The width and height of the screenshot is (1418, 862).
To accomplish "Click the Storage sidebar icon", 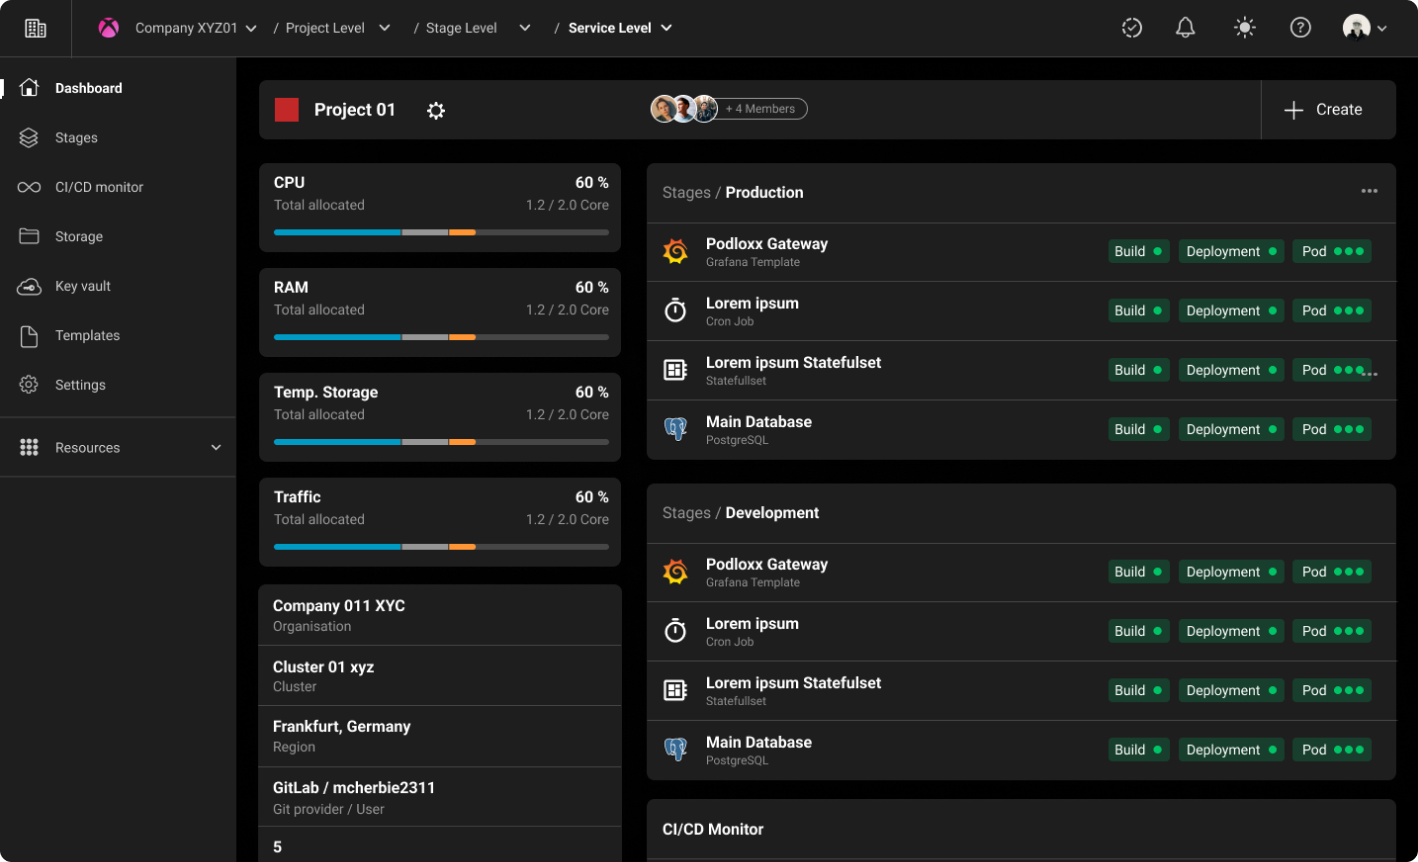I will tap(30, 236).
